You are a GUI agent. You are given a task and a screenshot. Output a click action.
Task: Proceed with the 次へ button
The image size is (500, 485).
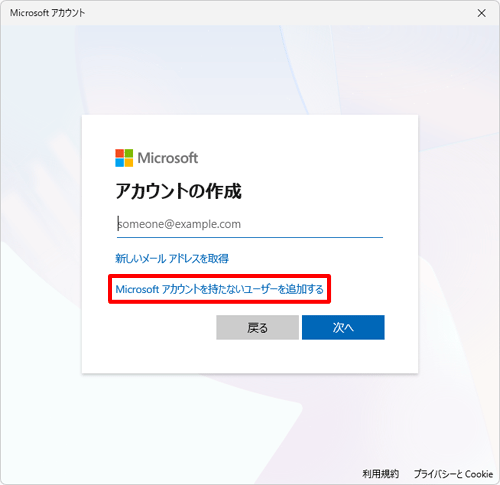pos(343,327)
